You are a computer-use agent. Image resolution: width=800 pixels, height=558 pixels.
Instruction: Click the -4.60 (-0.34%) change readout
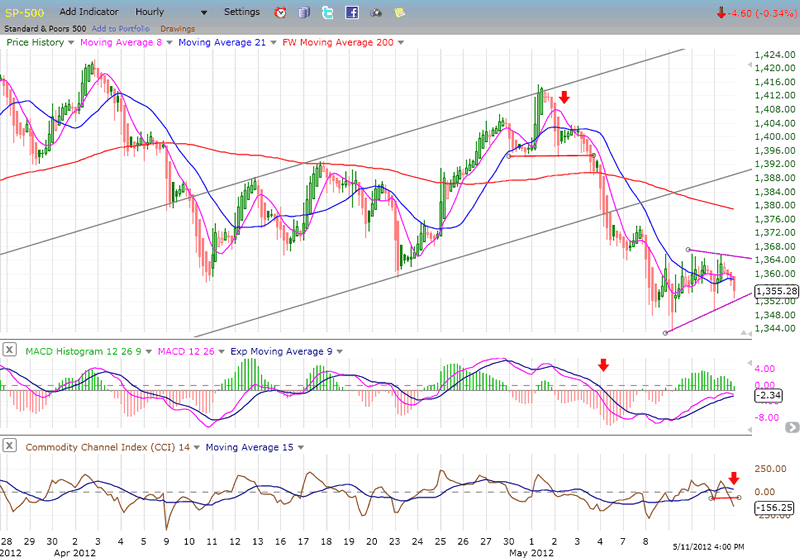(757, 13)
